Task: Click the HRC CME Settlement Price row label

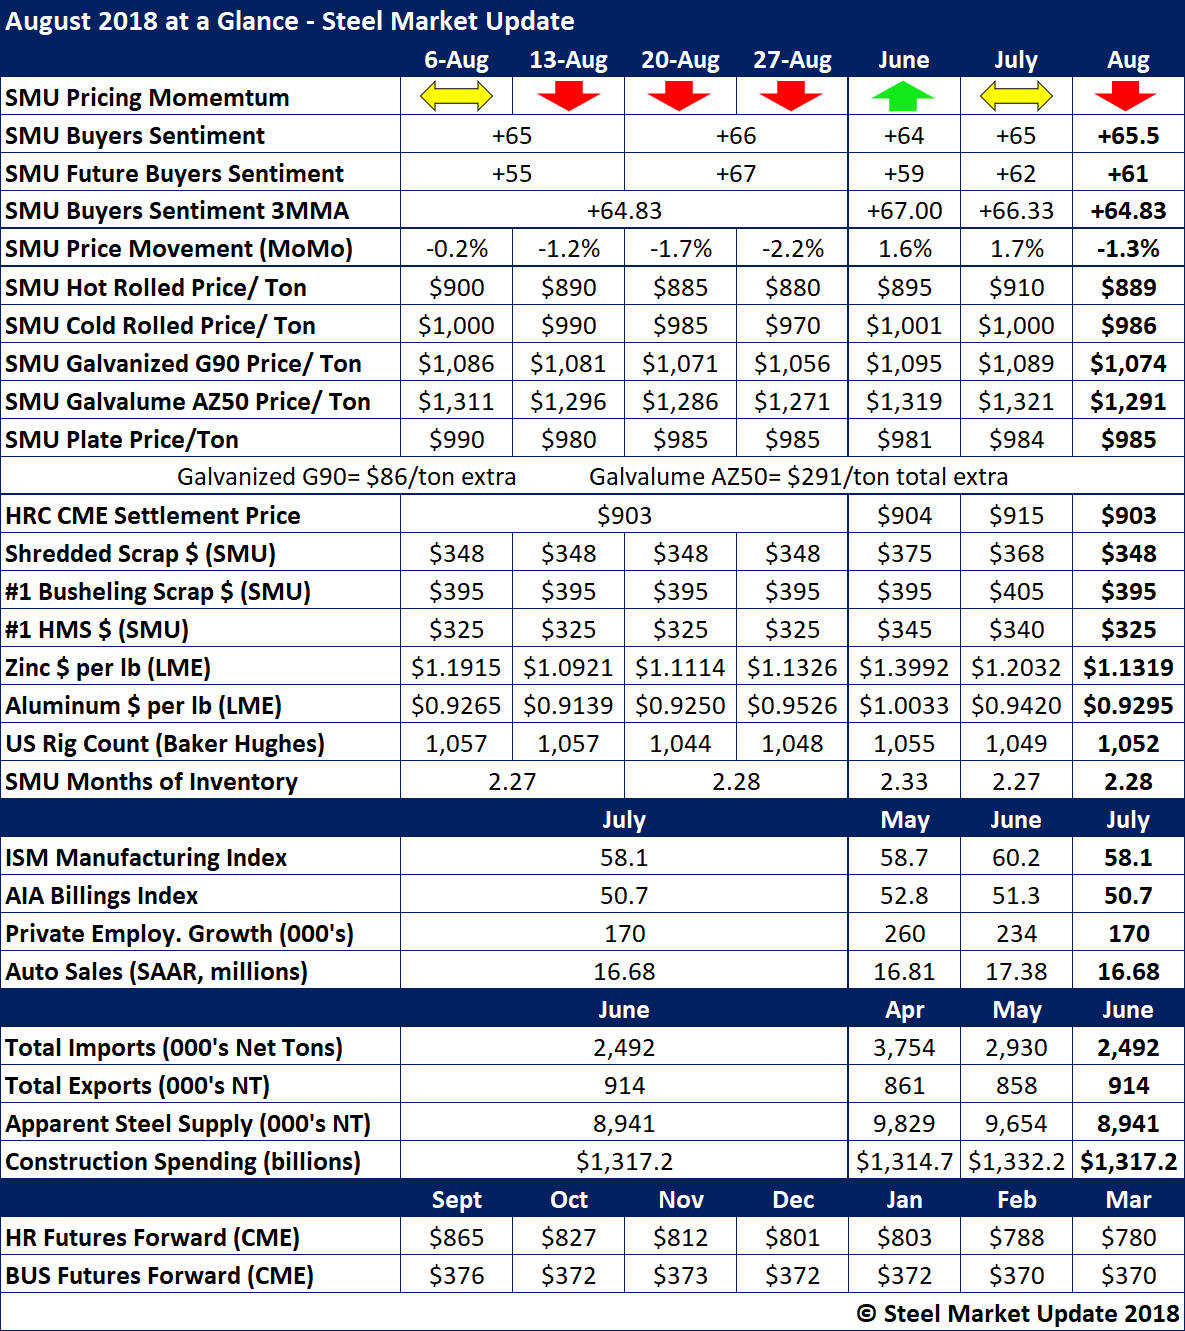Action: (153, 516)
